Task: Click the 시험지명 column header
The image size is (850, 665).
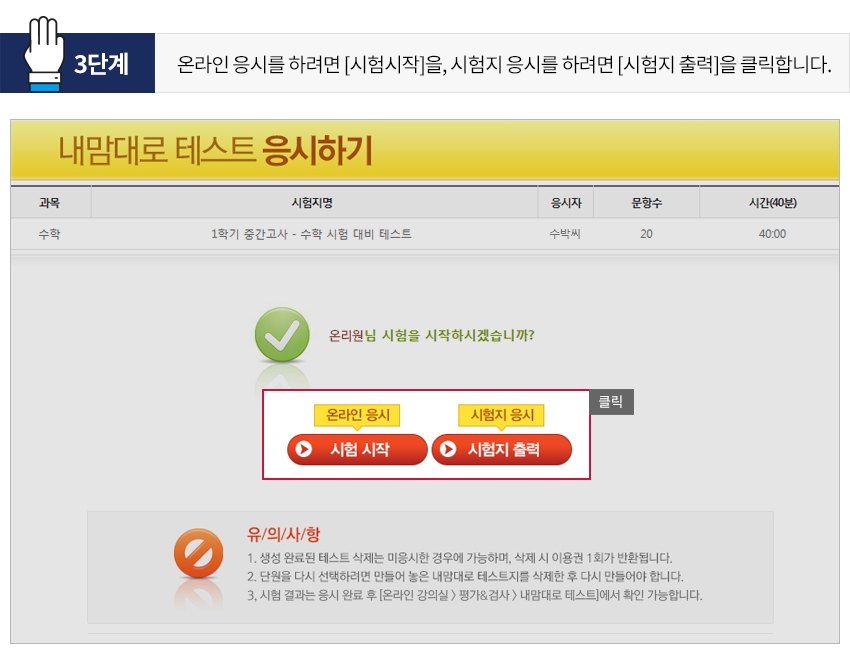Action: (x=311, y=203)
